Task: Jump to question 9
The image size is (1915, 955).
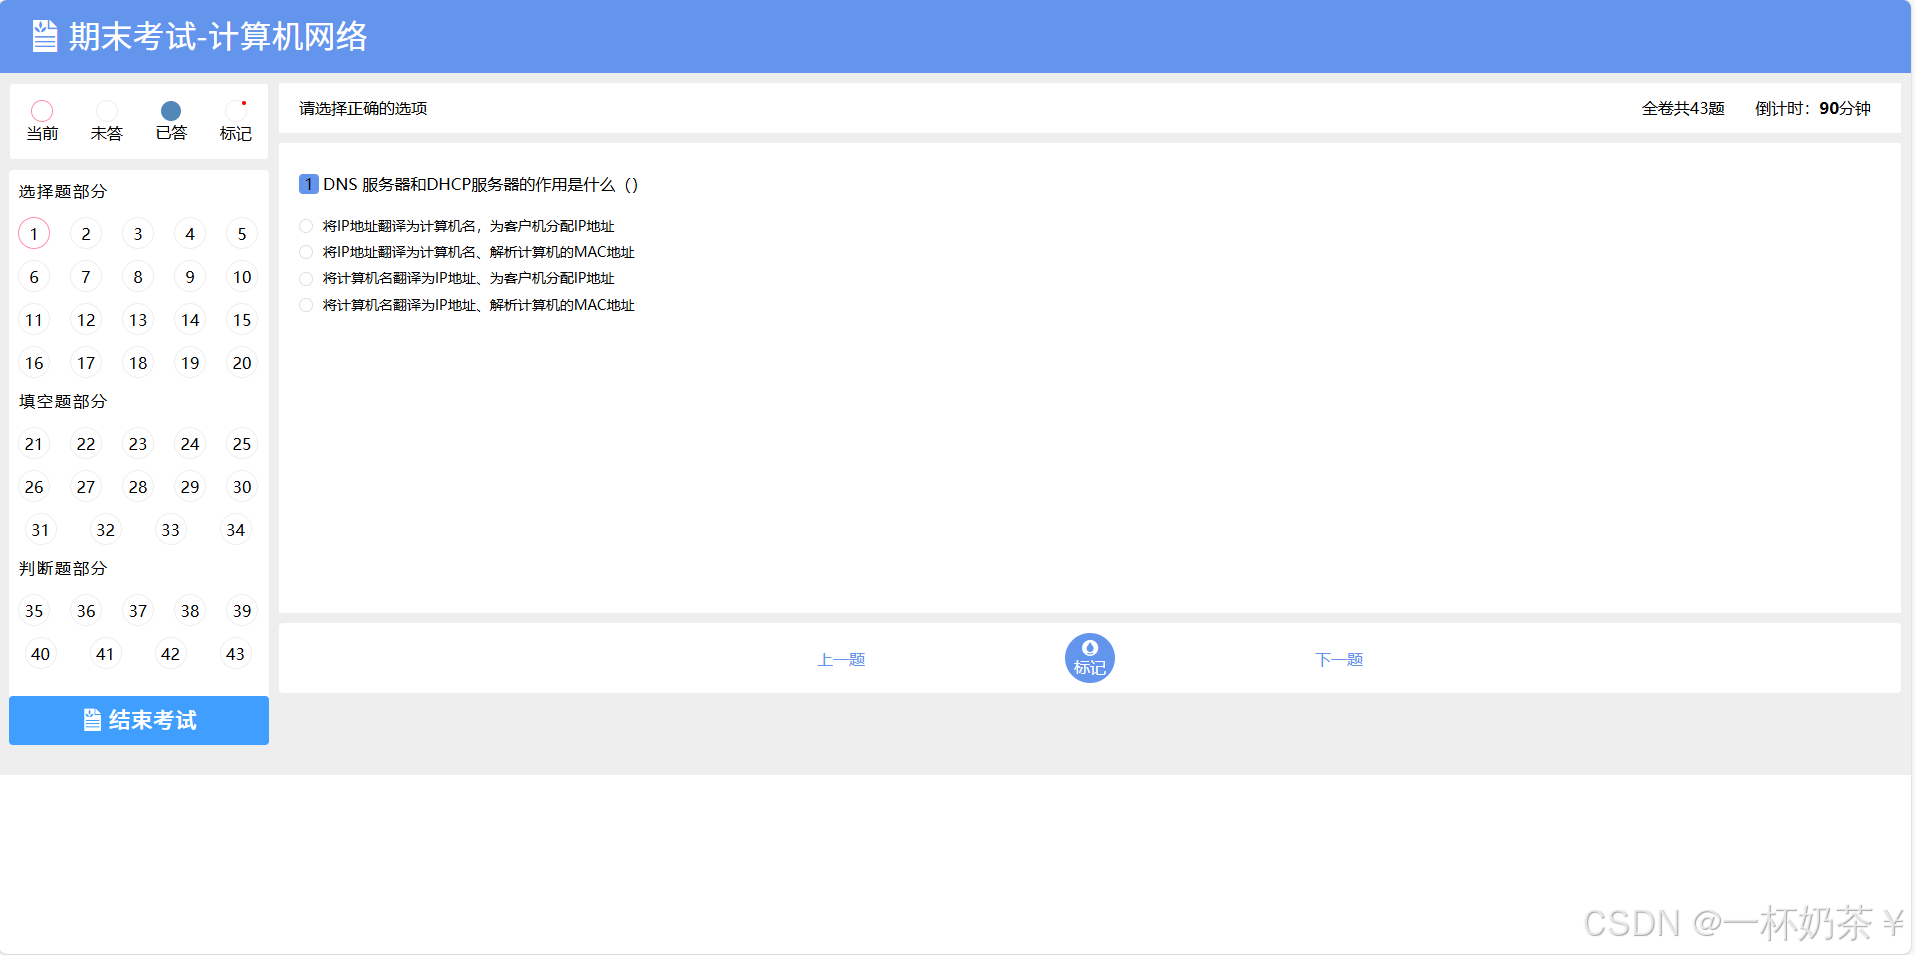Action: [x=190, y=277]
